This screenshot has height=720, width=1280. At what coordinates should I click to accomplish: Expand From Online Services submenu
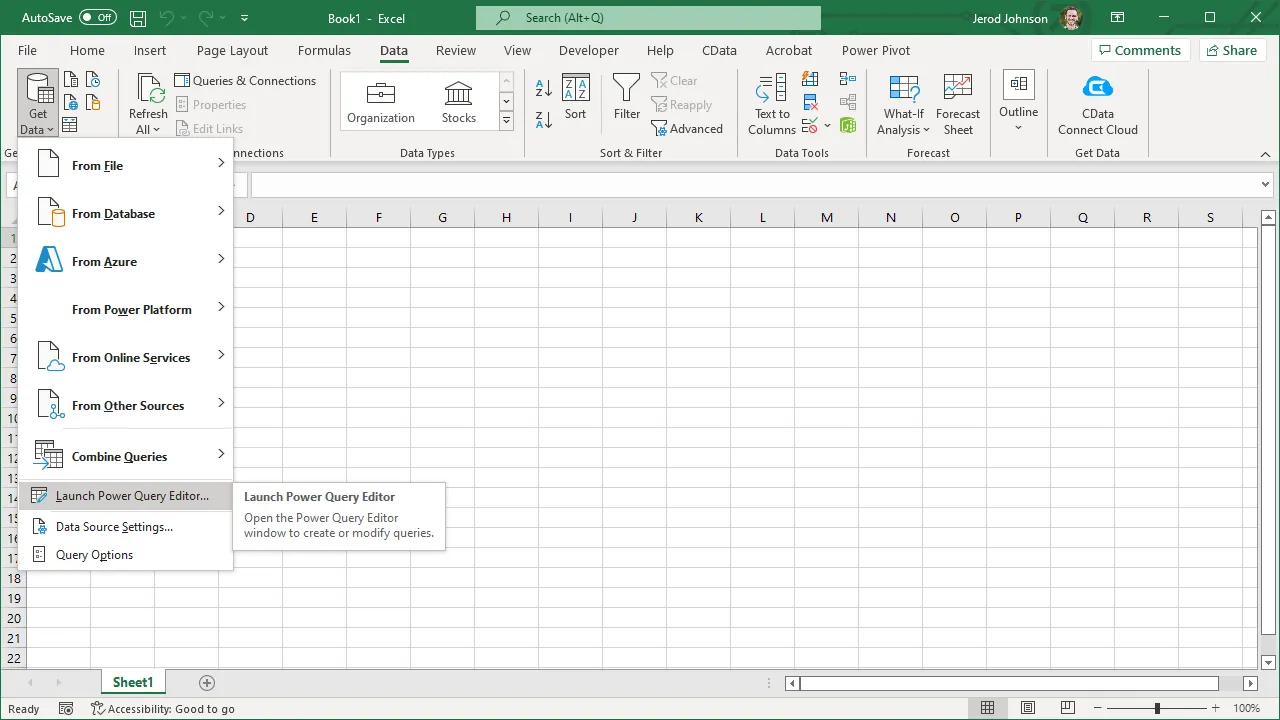click(x=126, y=356)
